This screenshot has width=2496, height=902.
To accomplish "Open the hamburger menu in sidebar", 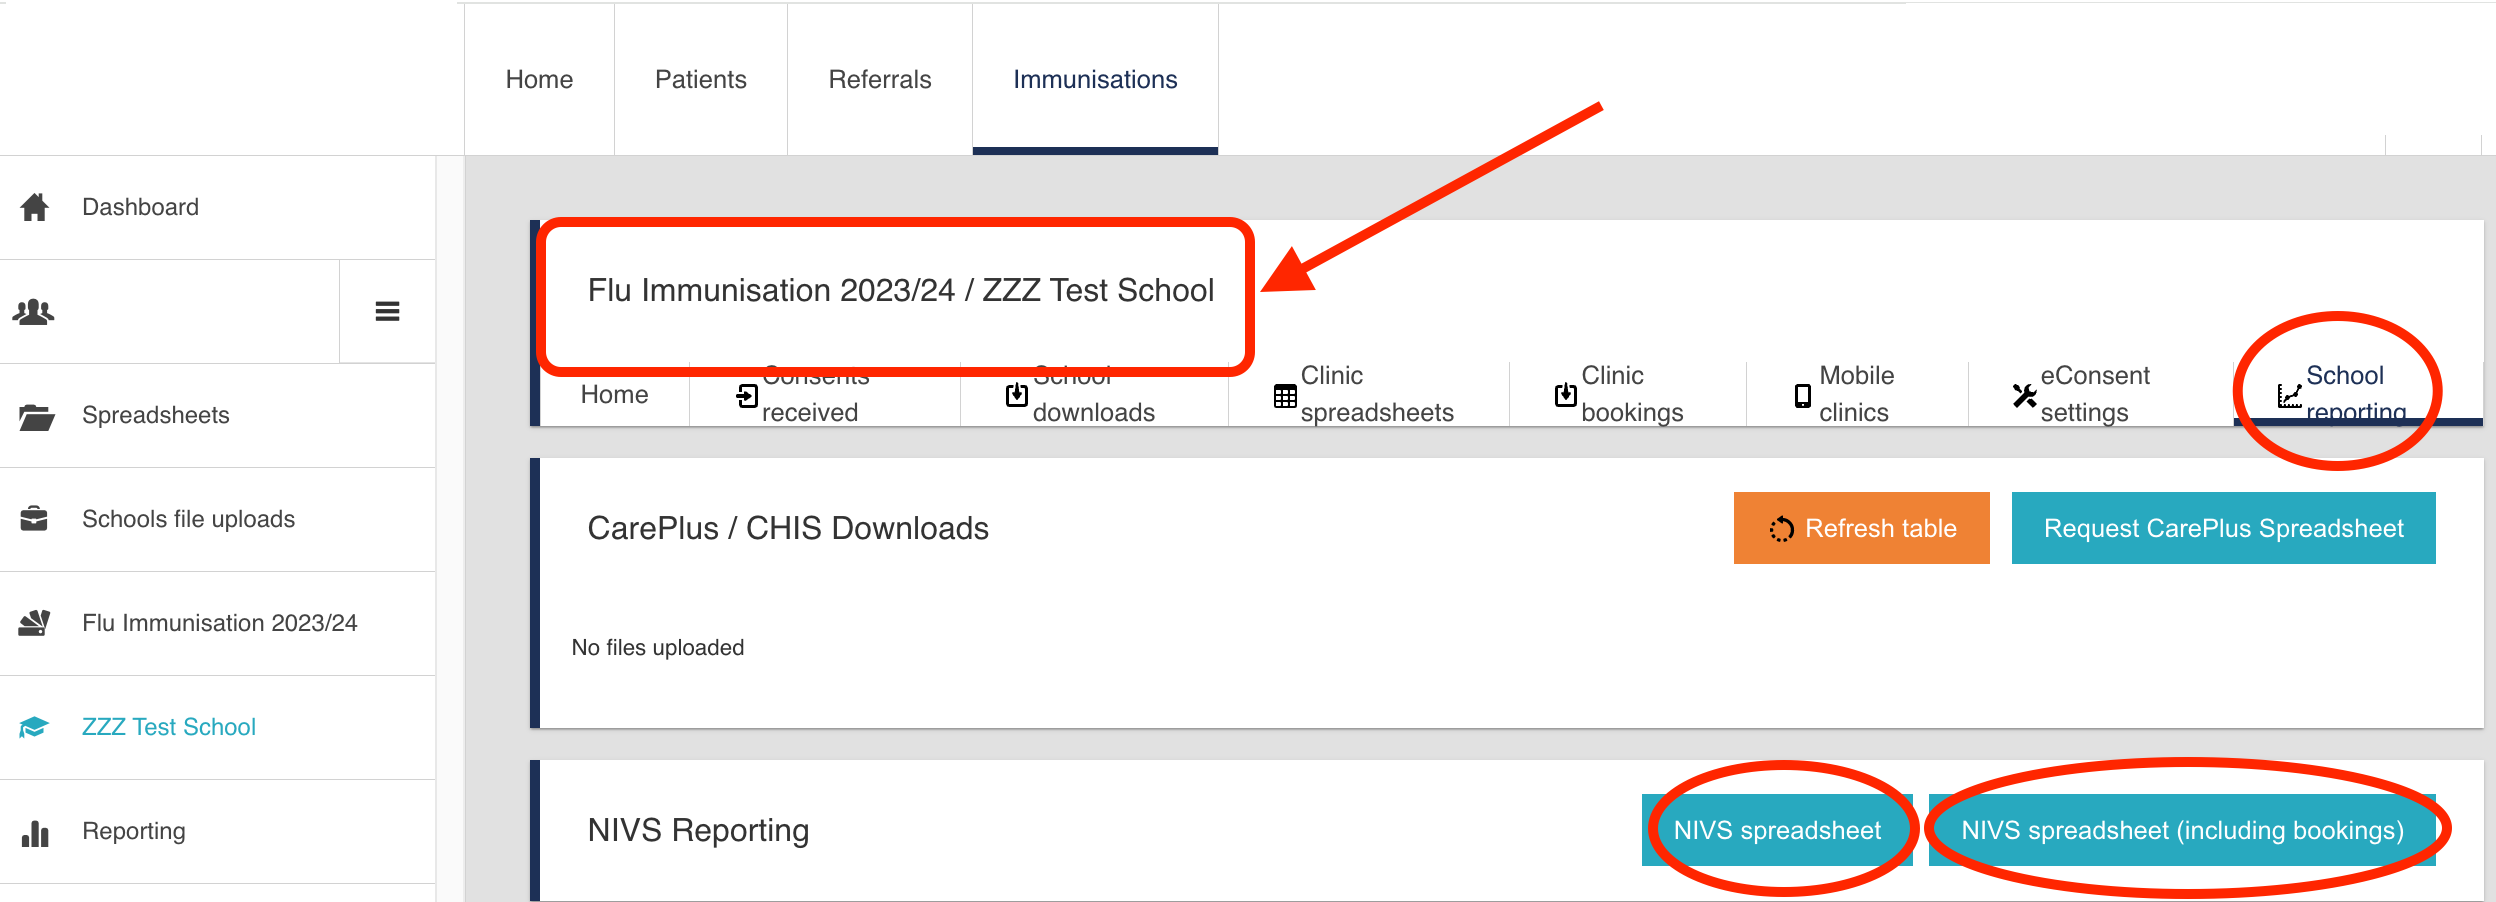I will tap(387, 312).
